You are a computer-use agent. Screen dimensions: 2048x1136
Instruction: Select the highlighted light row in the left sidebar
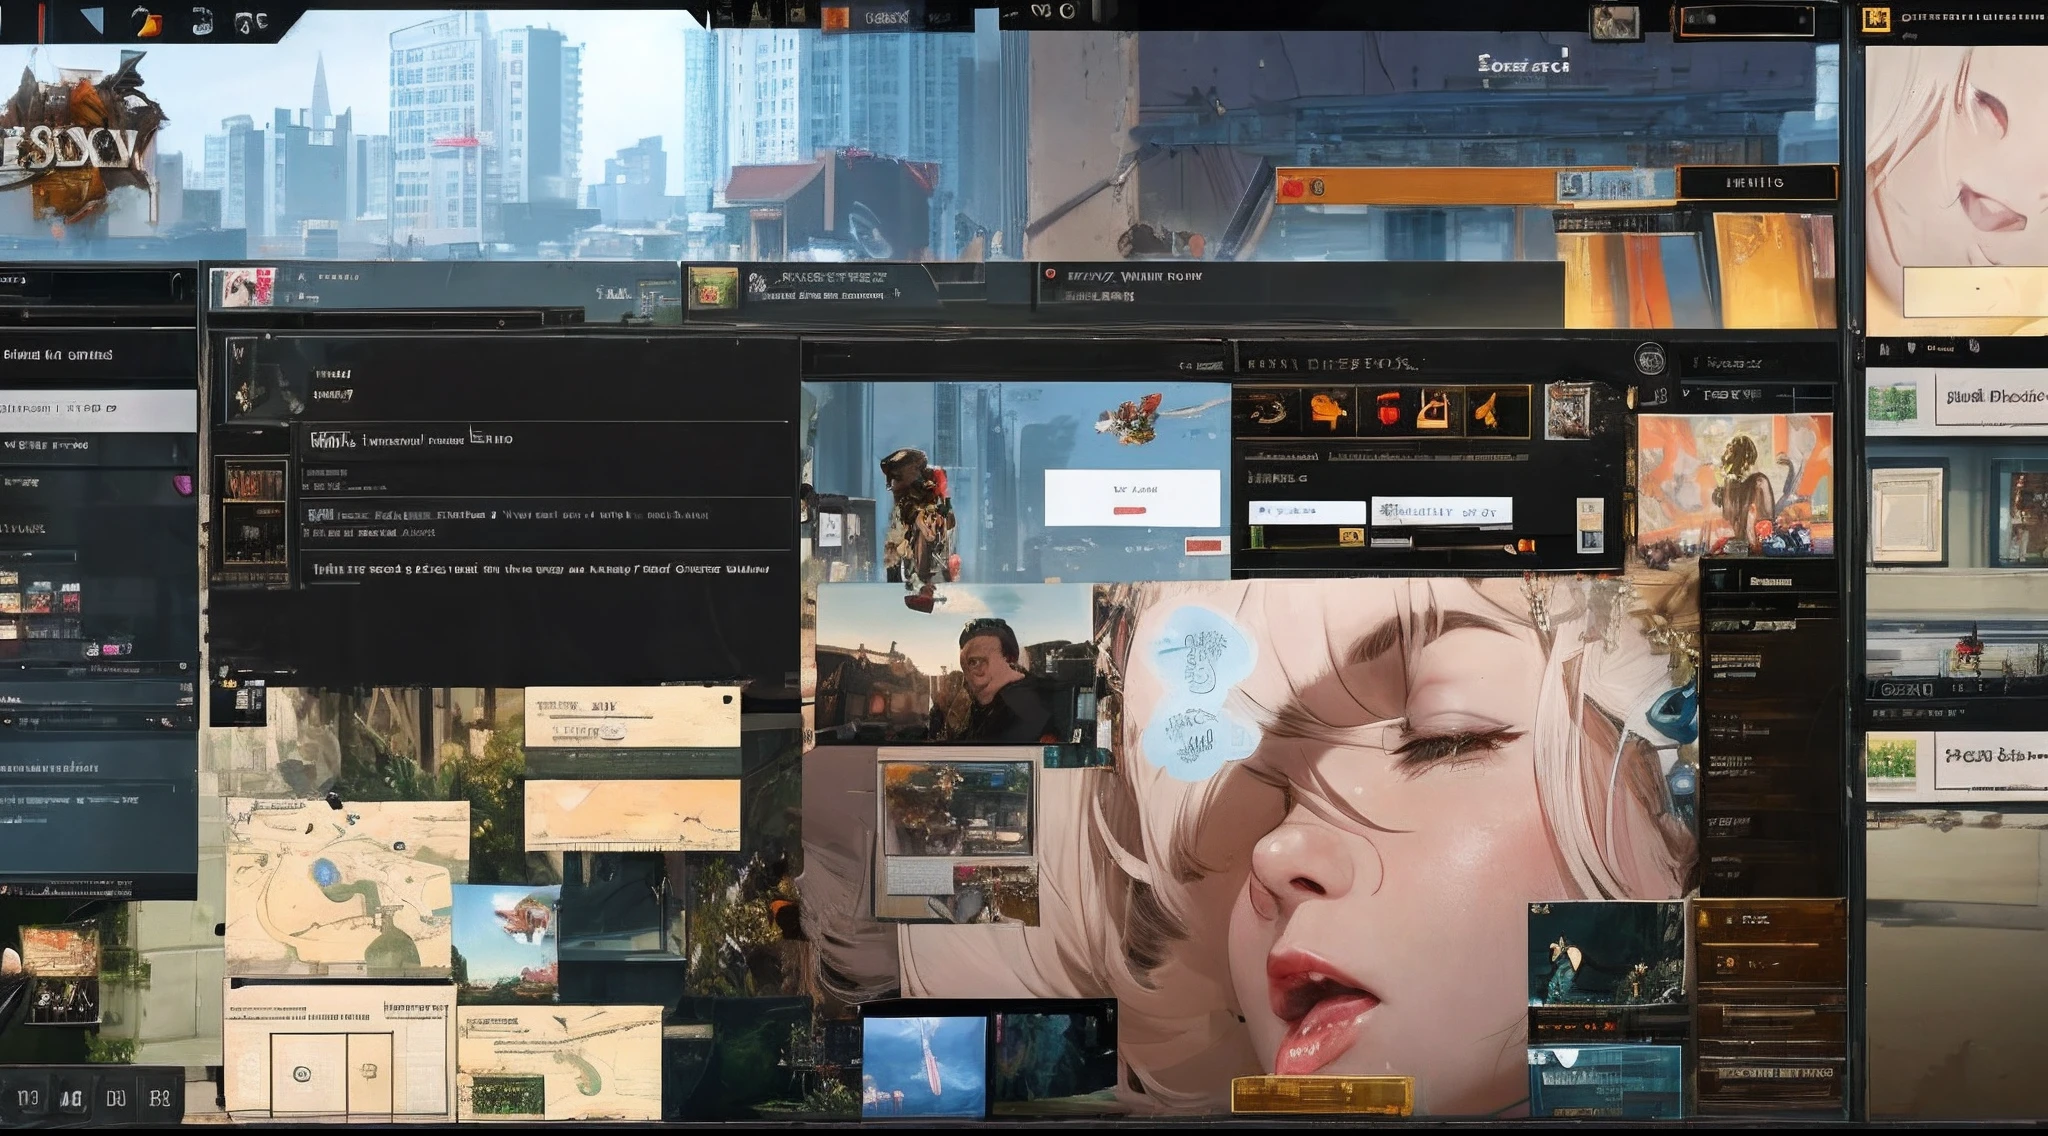98,410
